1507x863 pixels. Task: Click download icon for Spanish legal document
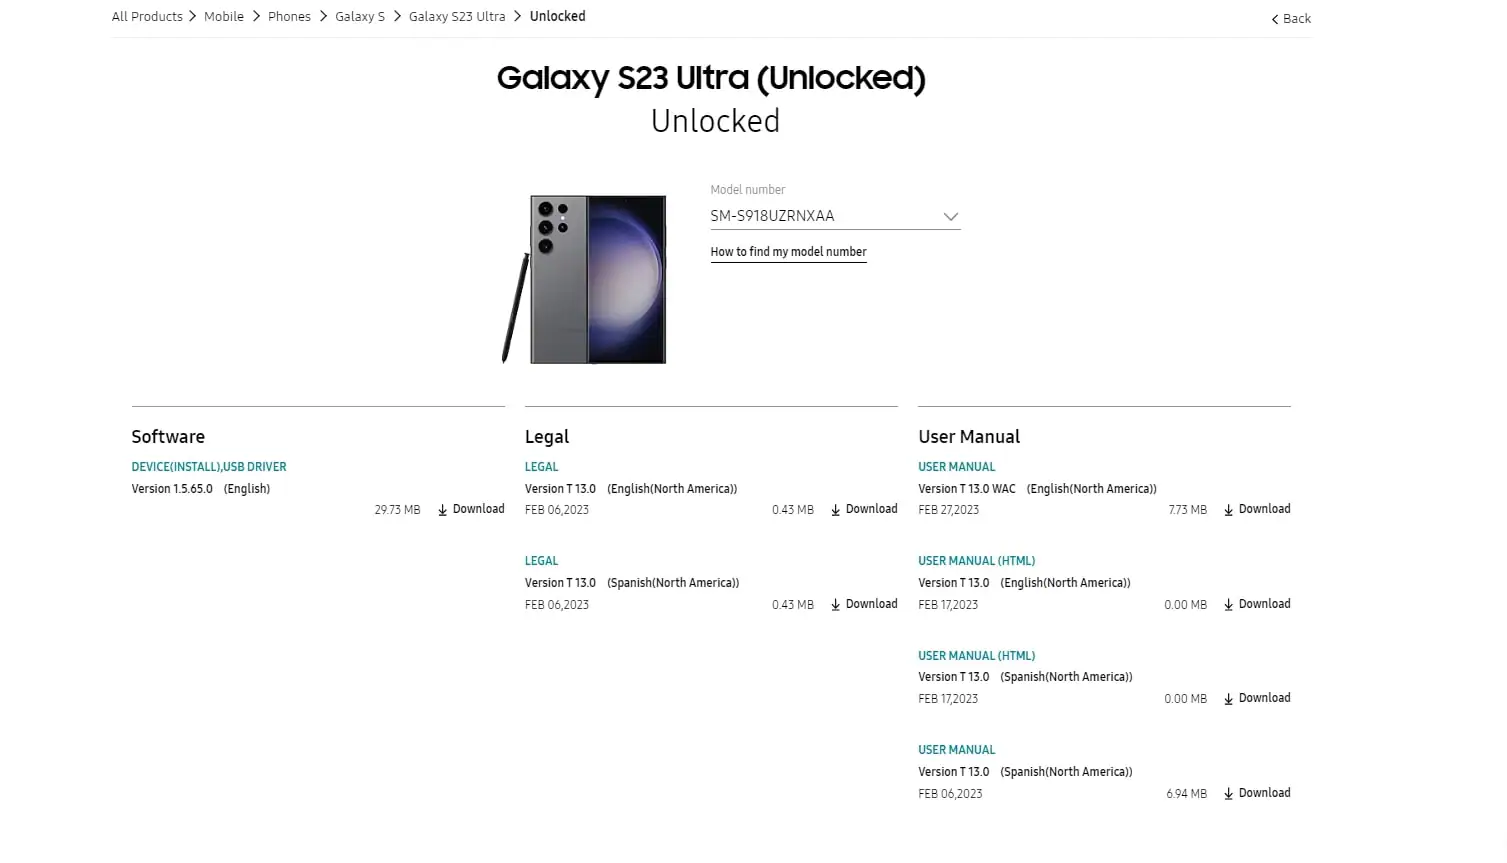point(835,605)
